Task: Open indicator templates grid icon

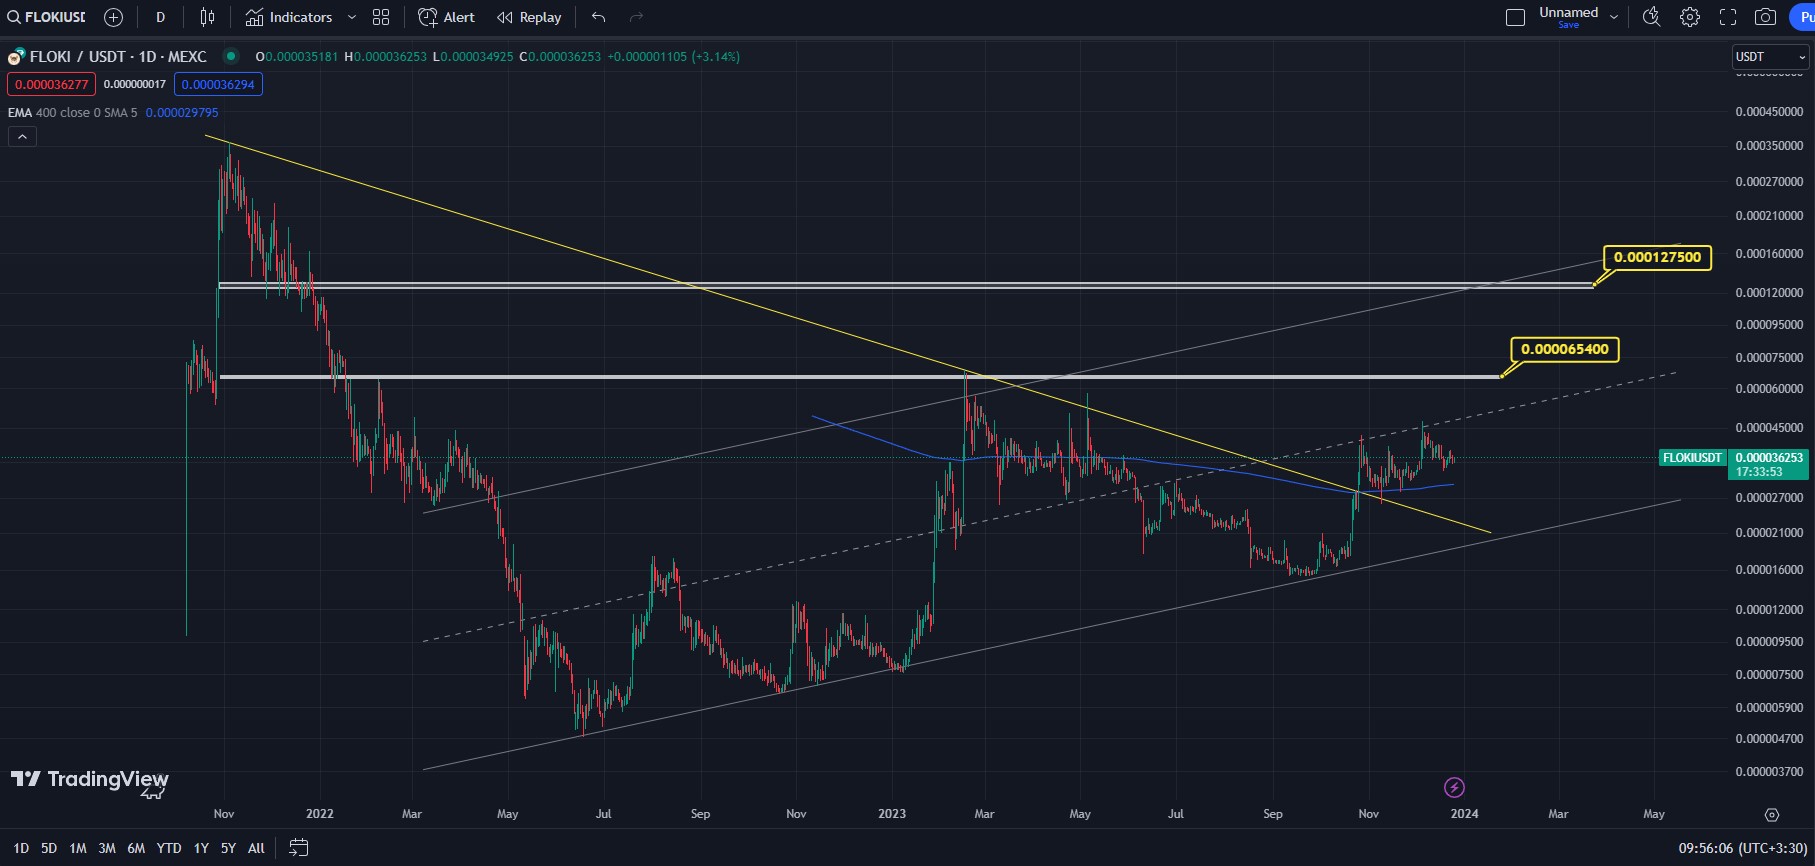Action: [x=381, y=17]
